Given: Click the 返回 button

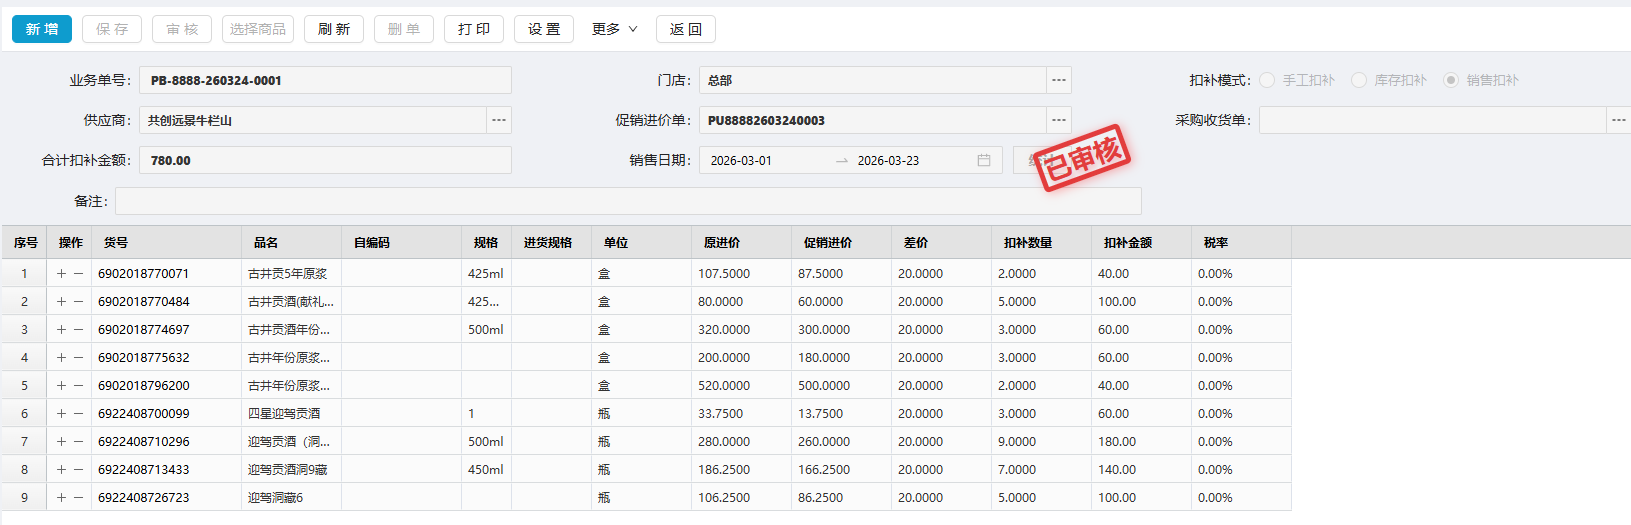Looking at the screenshot, I should tap(686, 29).
